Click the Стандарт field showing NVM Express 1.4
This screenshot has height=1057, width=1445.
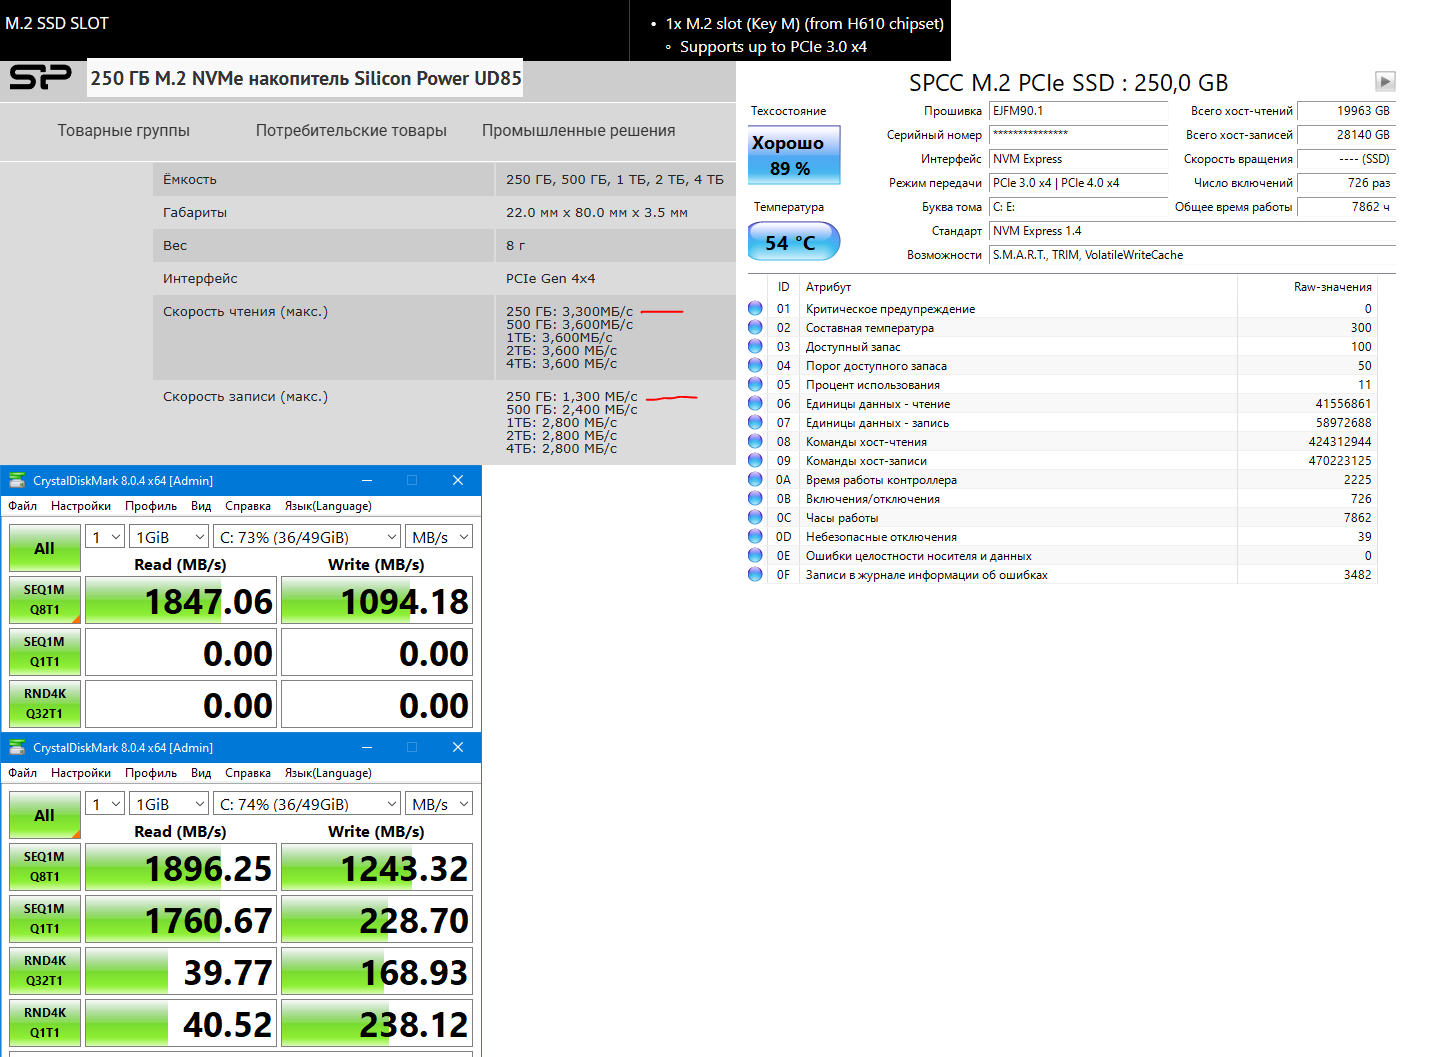point(1192,231)
